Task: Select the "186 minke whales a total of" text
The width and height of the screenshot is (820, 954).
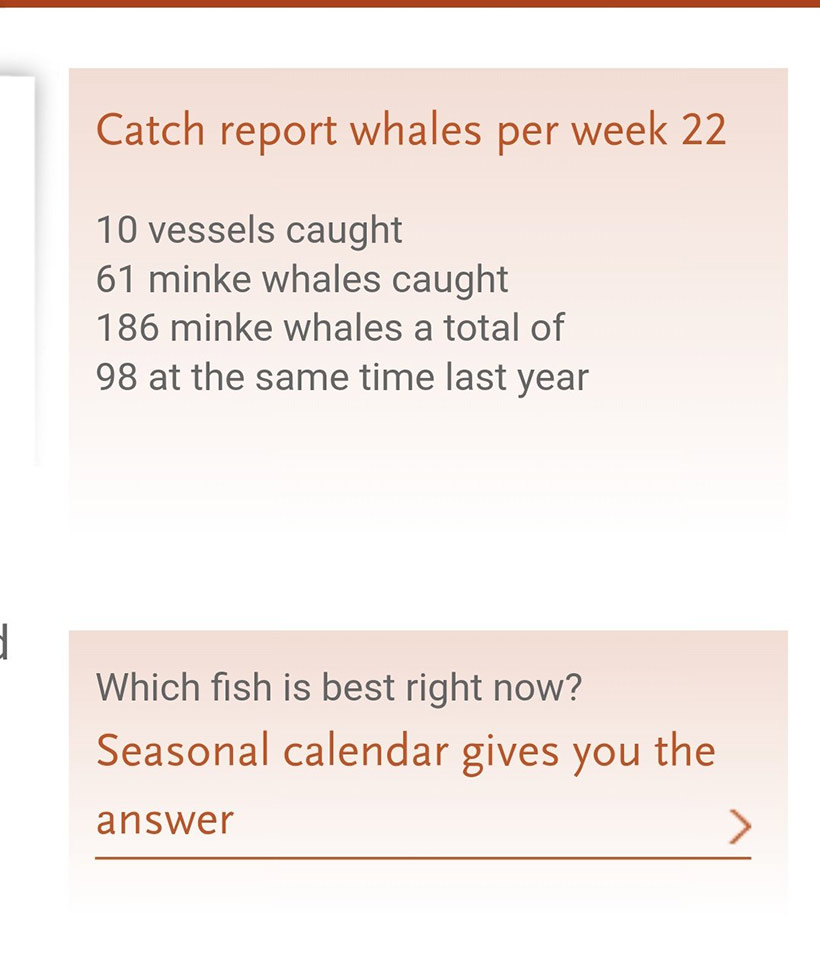Action: pos(330,329)
